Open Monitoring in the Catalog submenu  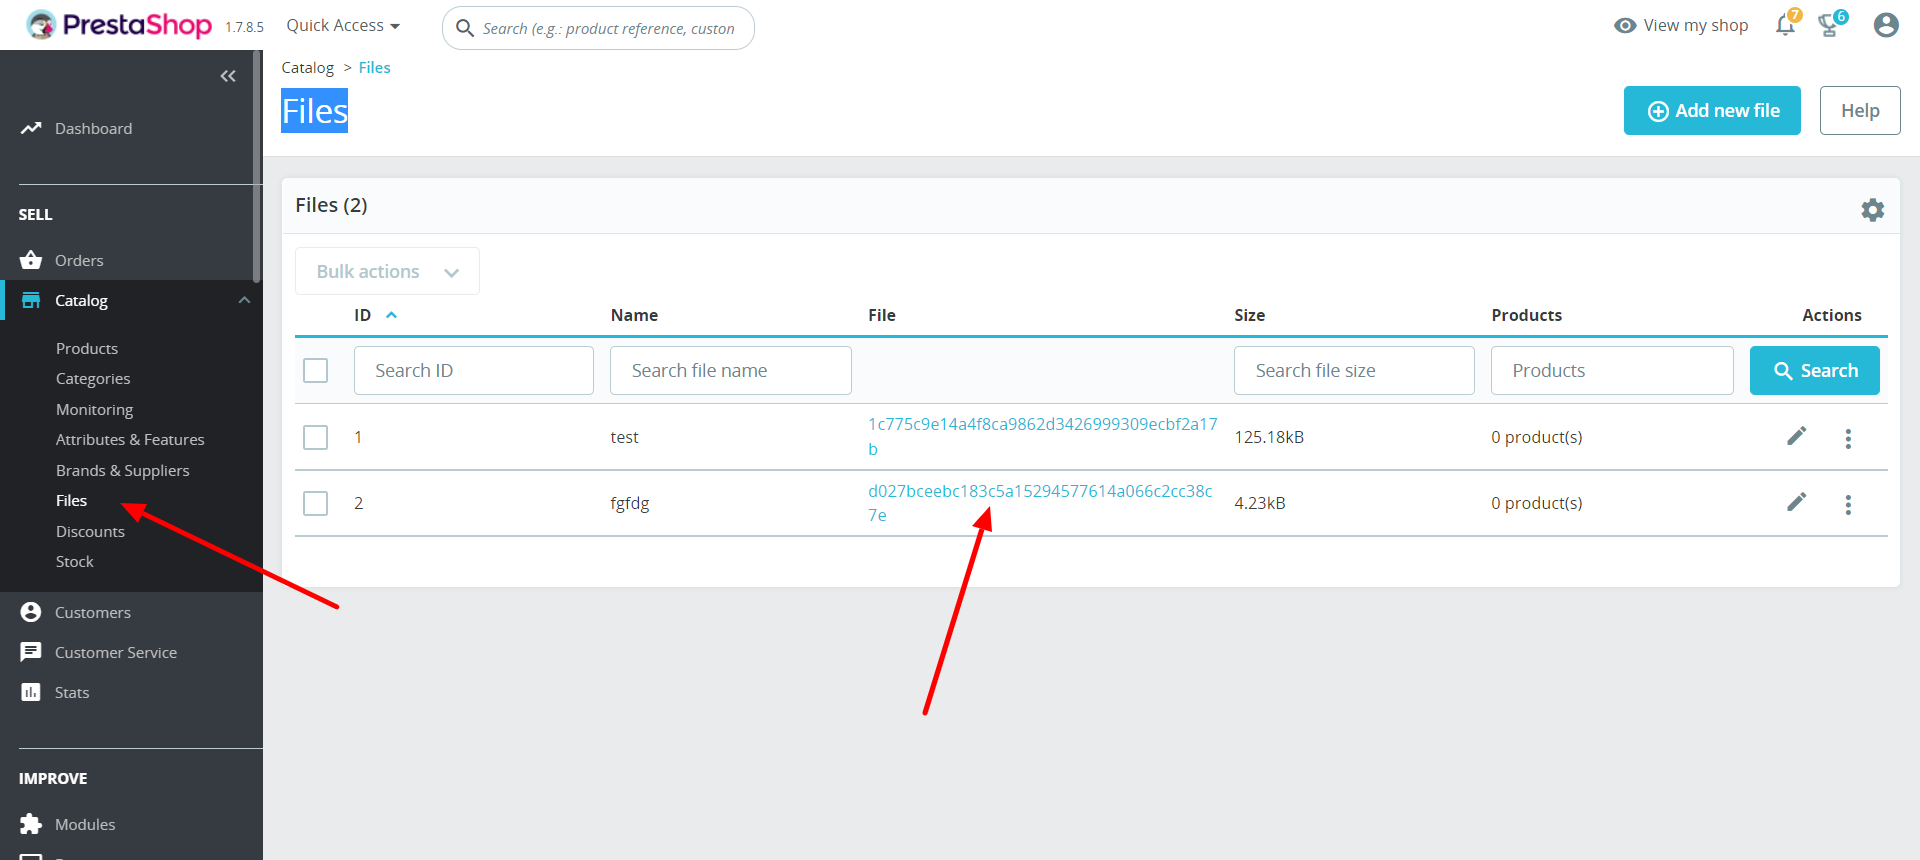click(94, 409)
